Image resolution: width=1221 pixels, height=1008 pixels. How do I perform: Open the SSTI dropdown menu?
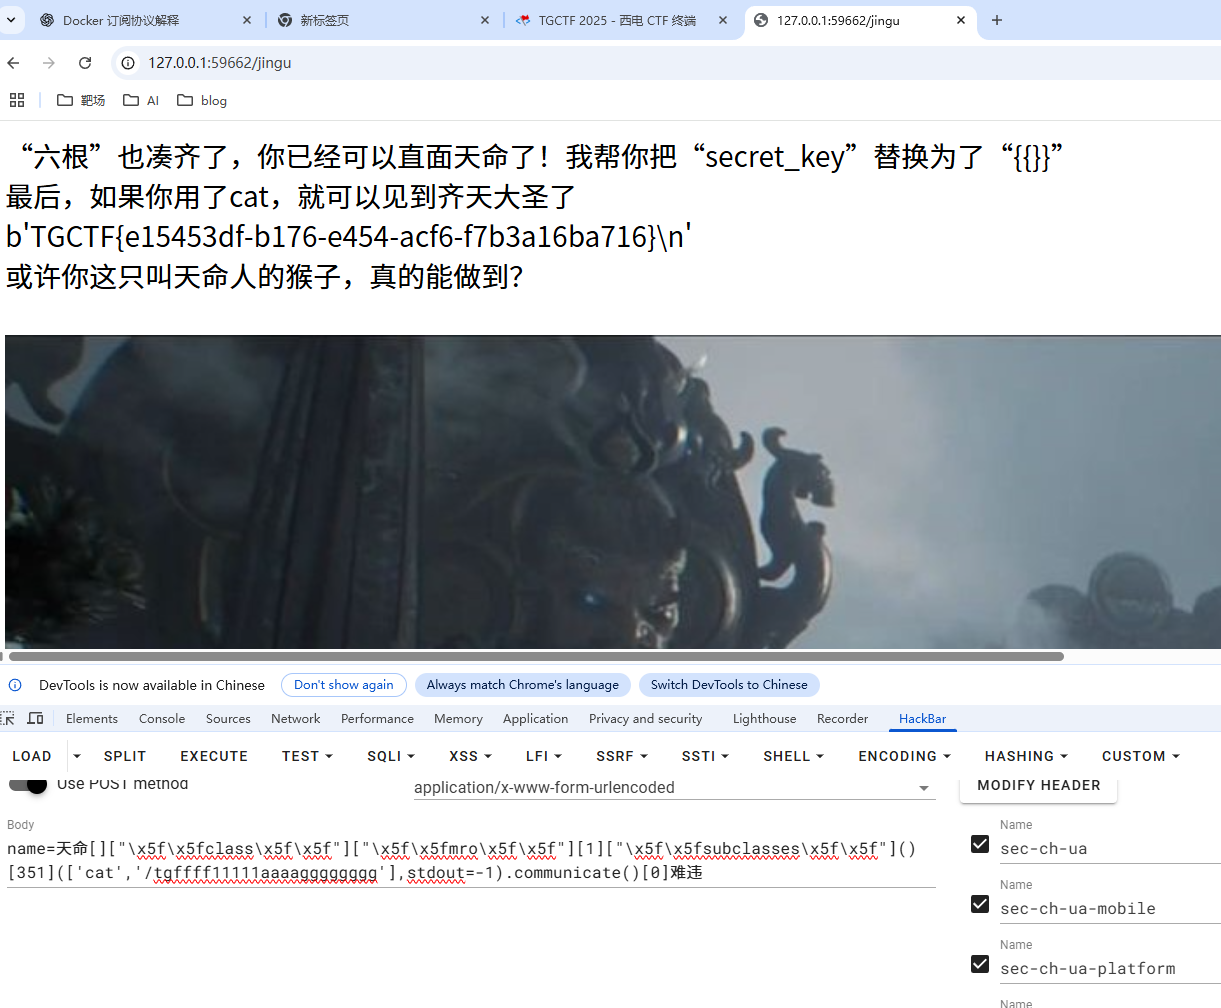point(706,756)
